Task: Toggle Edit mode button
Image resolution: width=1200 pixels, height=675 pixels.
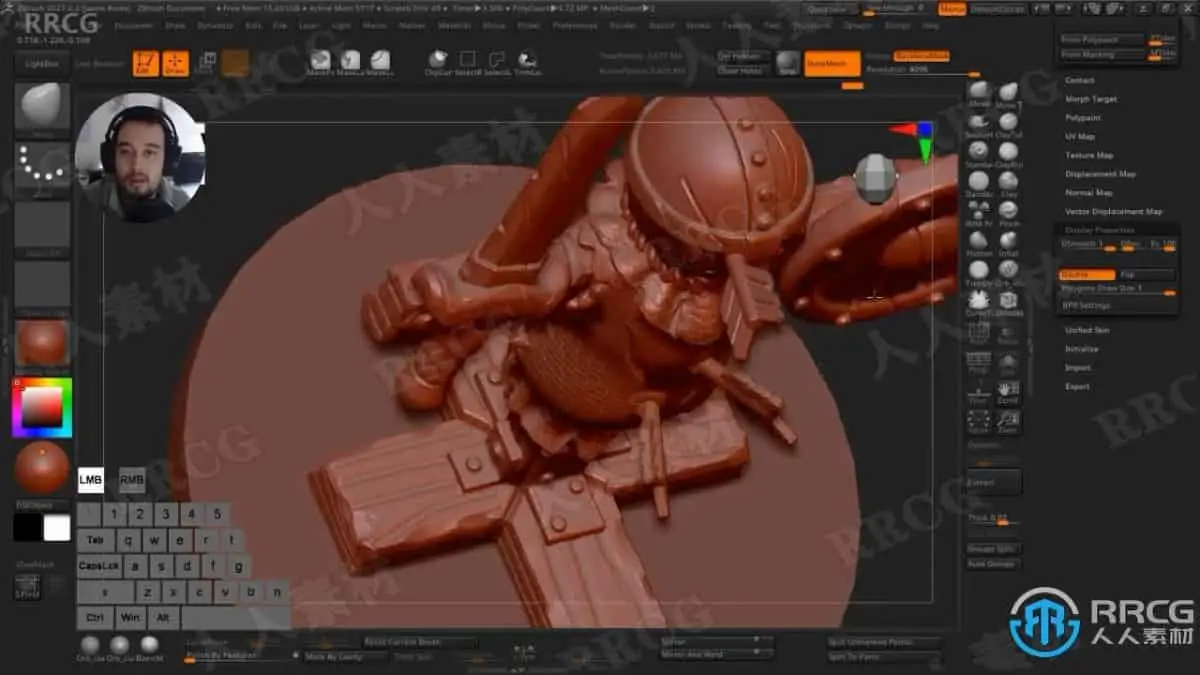Action: (x=146, y=63)
